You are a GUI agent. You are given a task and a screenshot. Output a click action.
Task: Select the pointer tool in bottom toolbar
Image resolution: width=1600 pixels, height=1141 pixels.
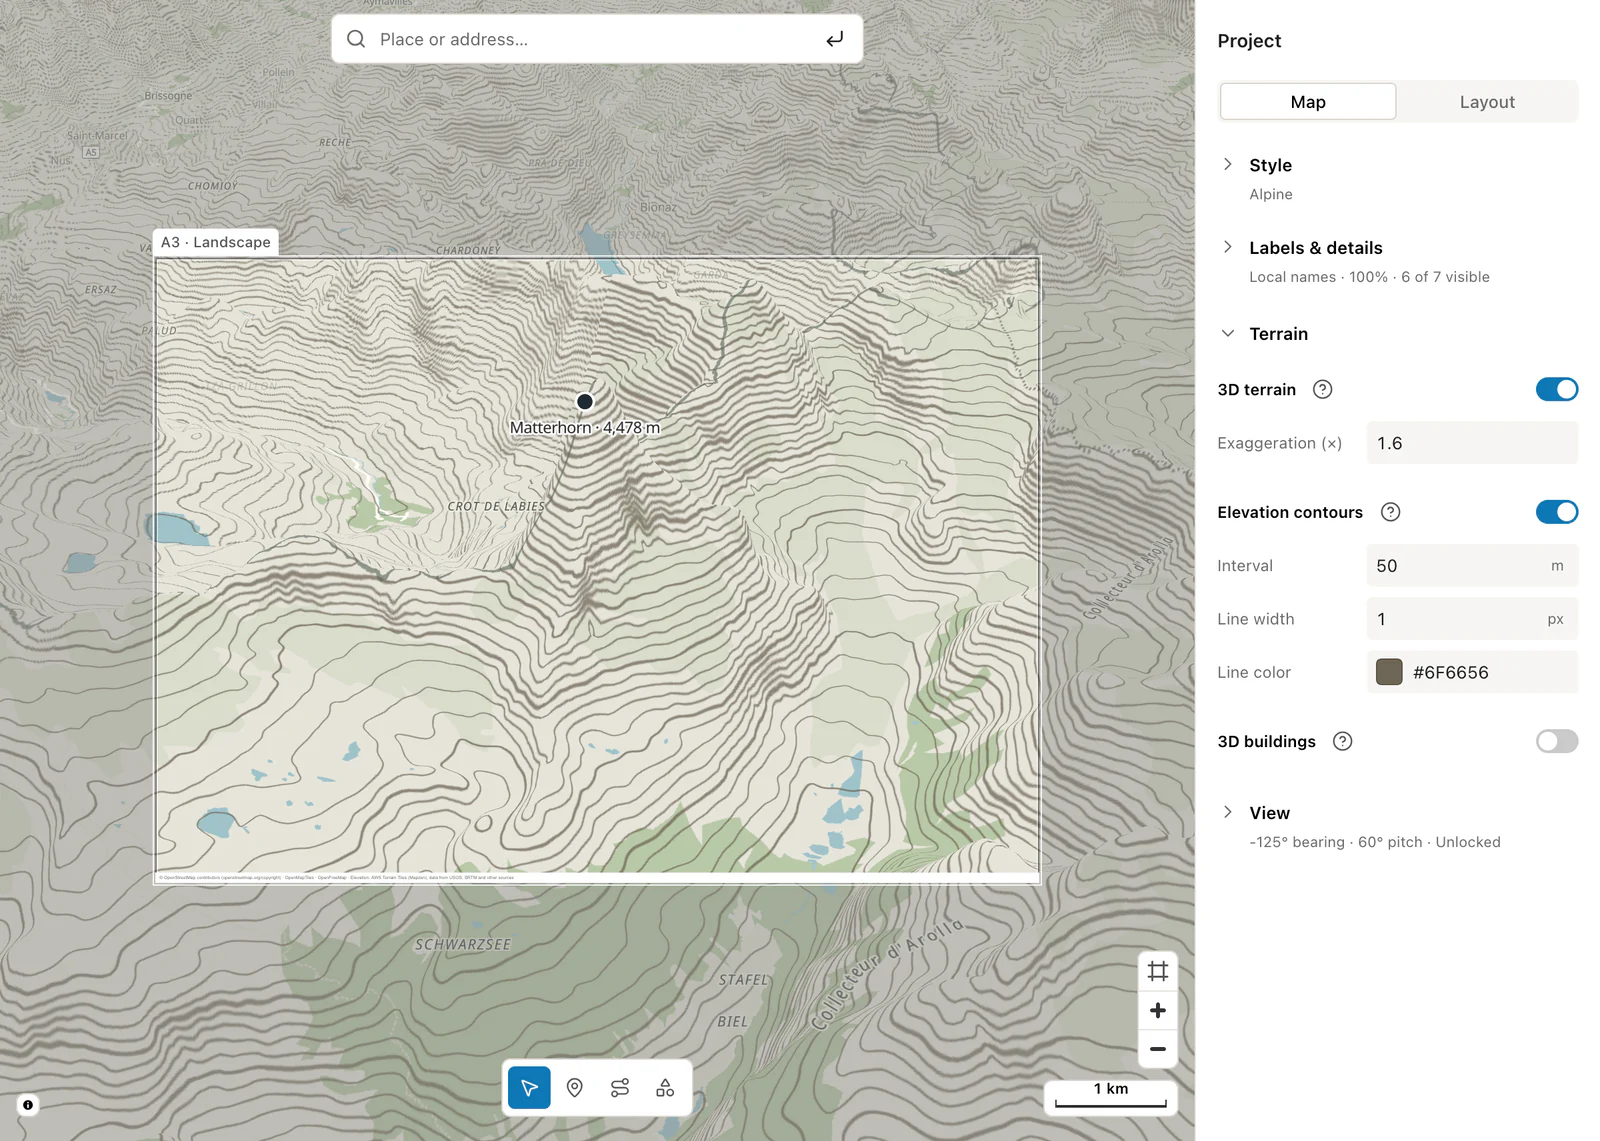pos(529,1088)
